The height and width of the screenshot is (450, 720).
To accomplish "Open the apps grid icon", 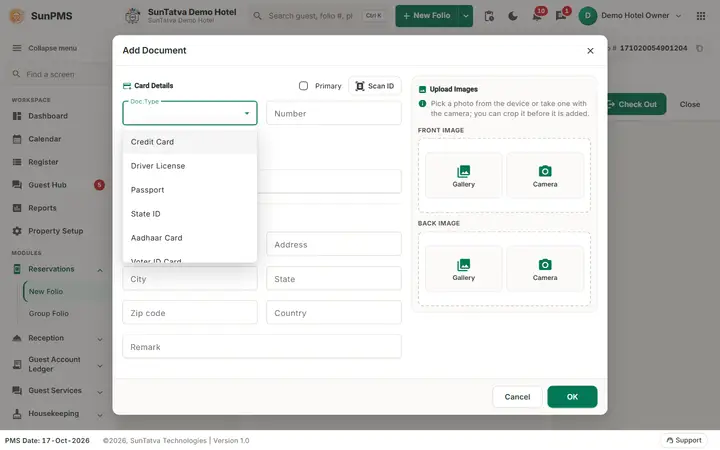I will pyautogui.click(x=701, y=16).
